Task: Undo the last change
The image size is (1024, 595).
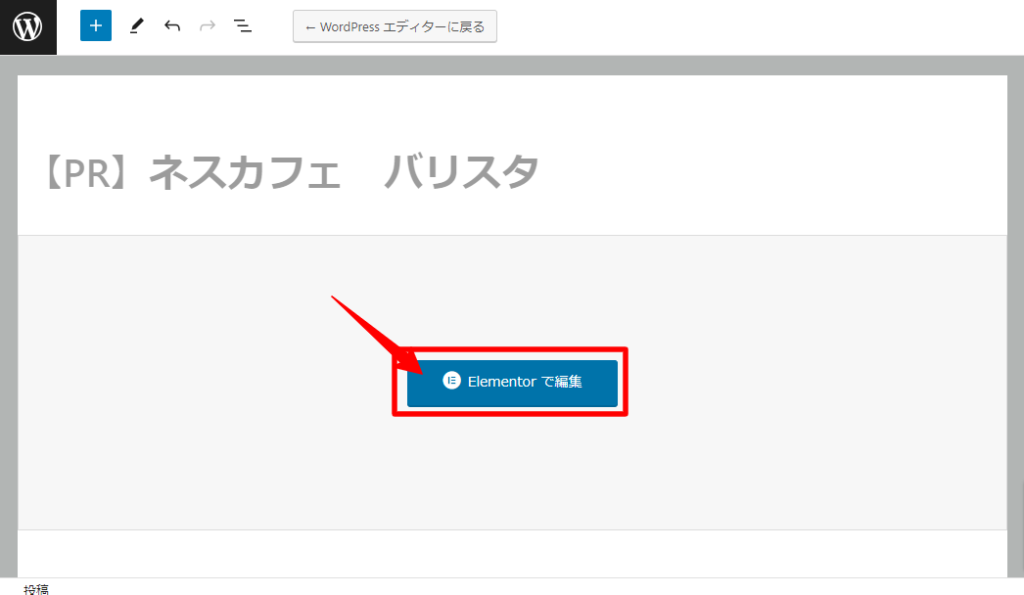Action: click(x=172, y=26)
